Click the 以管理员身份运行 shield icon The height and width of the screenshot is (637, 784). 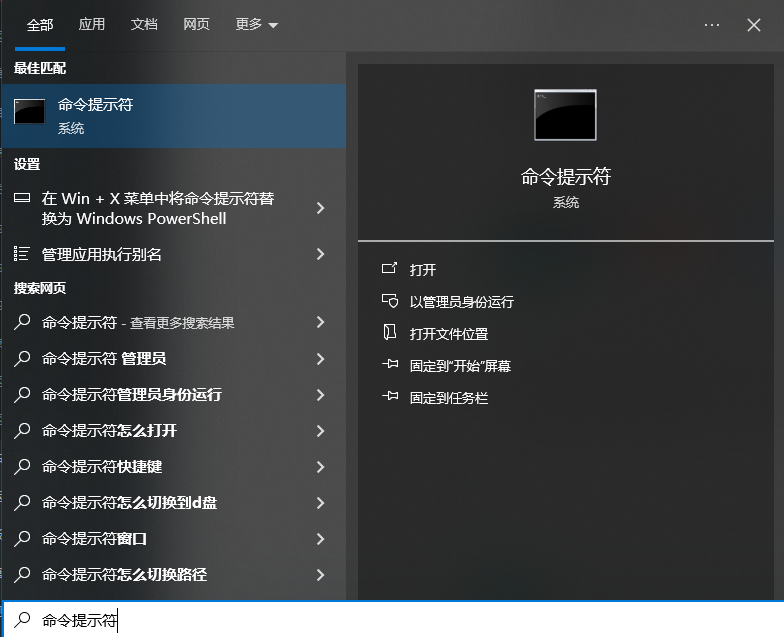(x=390, y=302)
